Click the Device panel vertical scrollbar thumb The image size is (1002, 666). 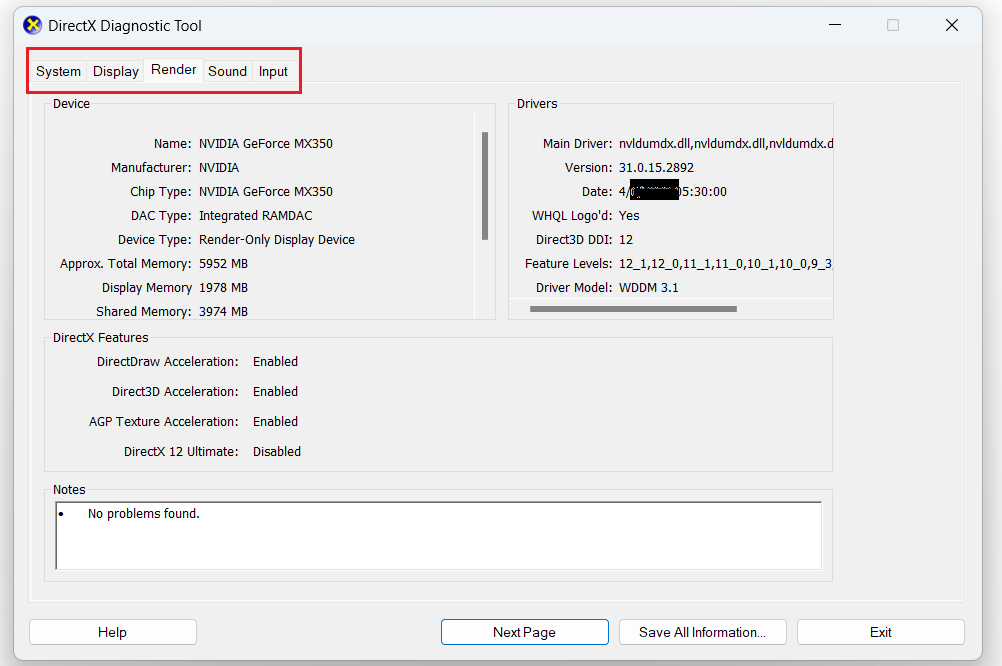[485, 185]
